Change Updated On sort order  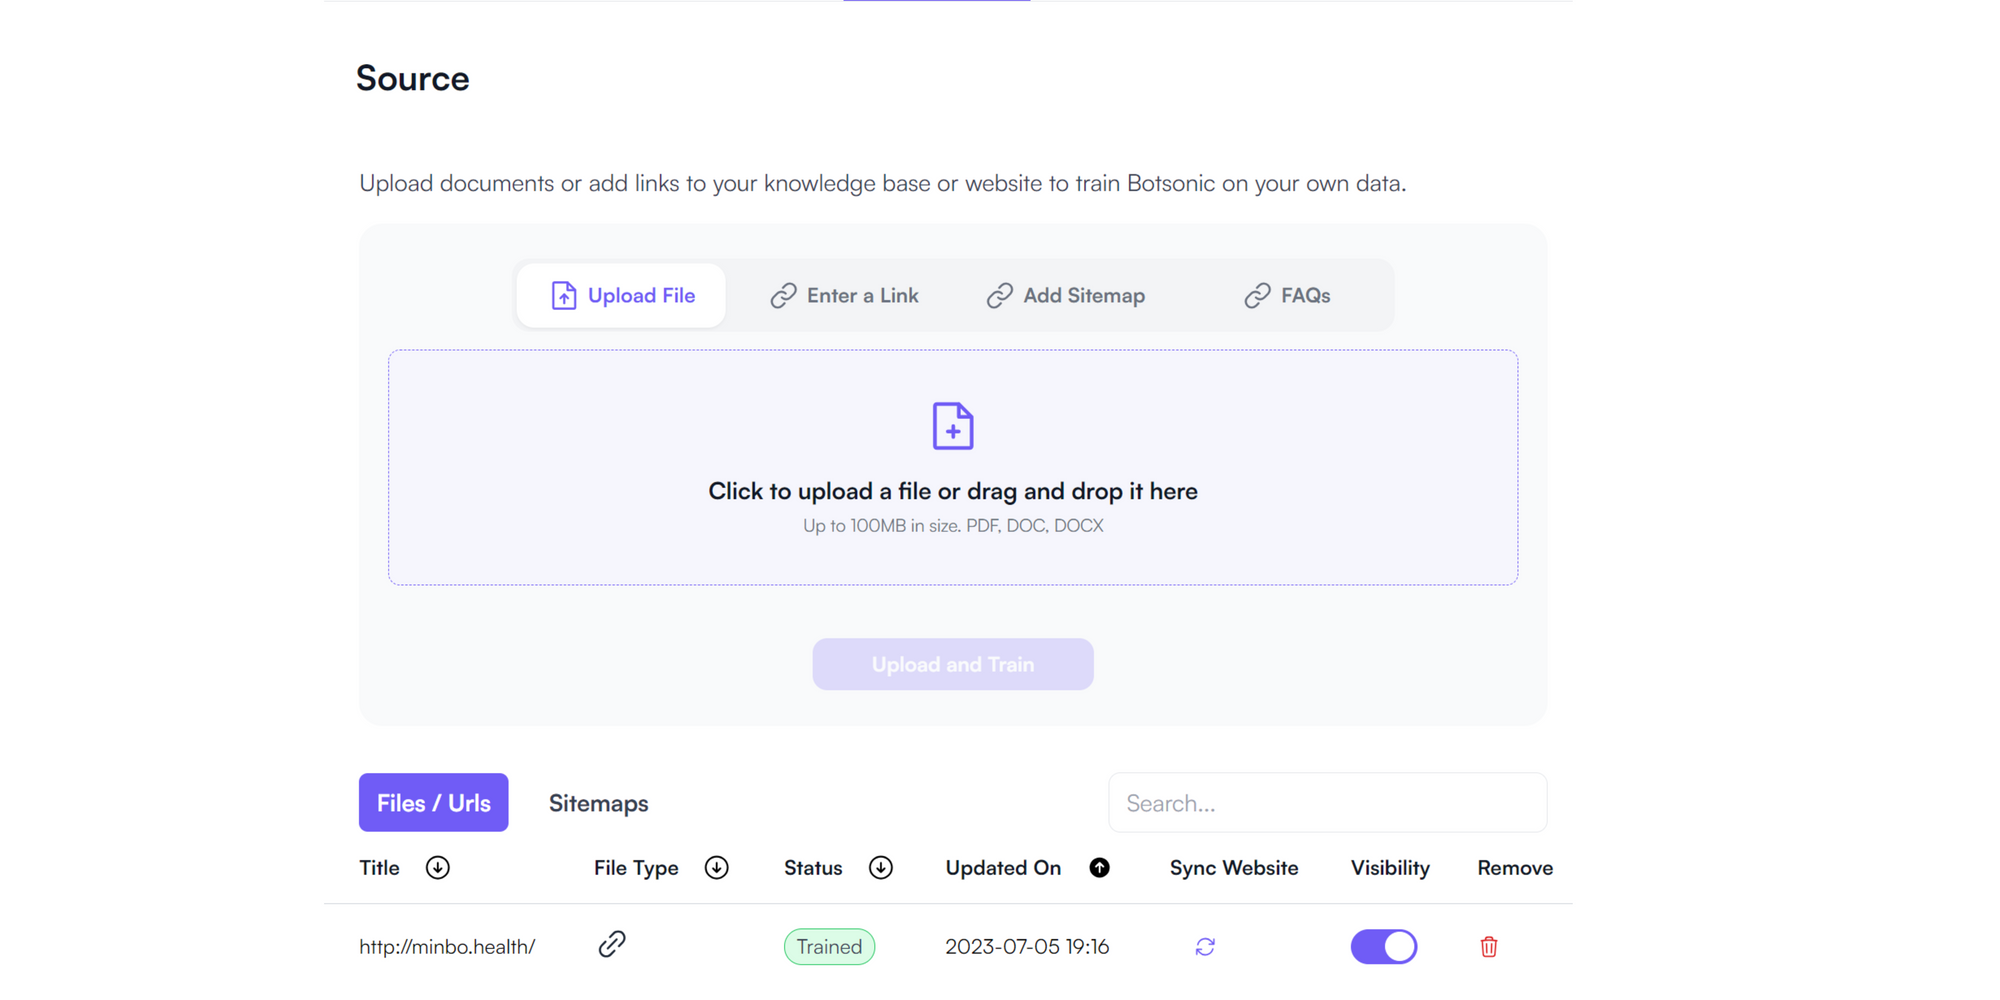[x=1099, y=868]
